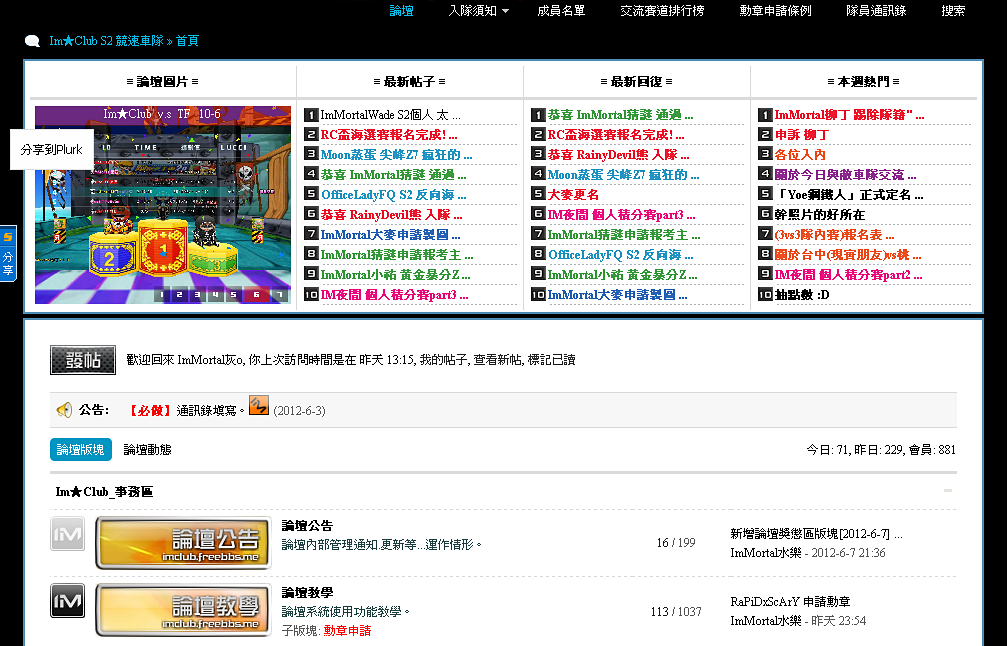Open 最新帖子 post 4 恭喜 ImMortal猜謎 通過
Image resolution: width=1008 pixels, height=646 pixels.
point(393,175)
